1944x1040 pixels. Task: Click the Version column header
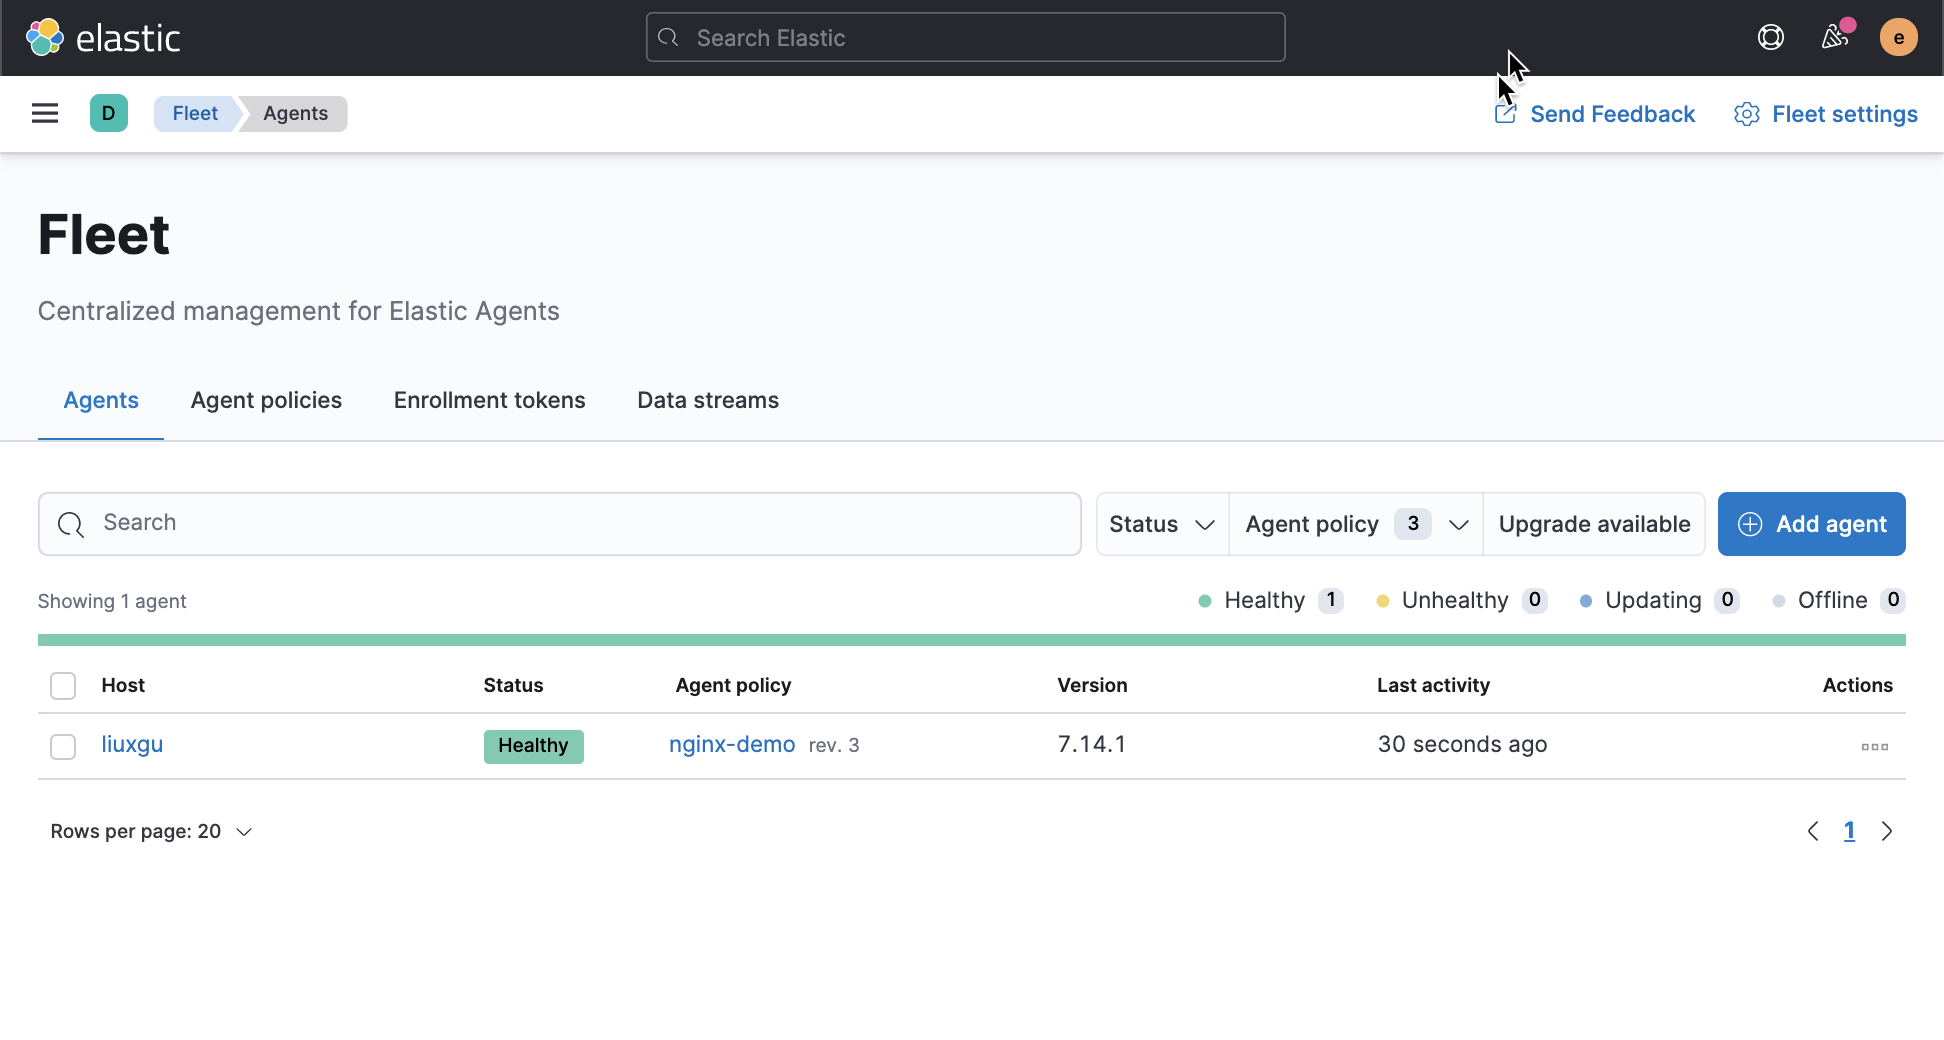1092,685
